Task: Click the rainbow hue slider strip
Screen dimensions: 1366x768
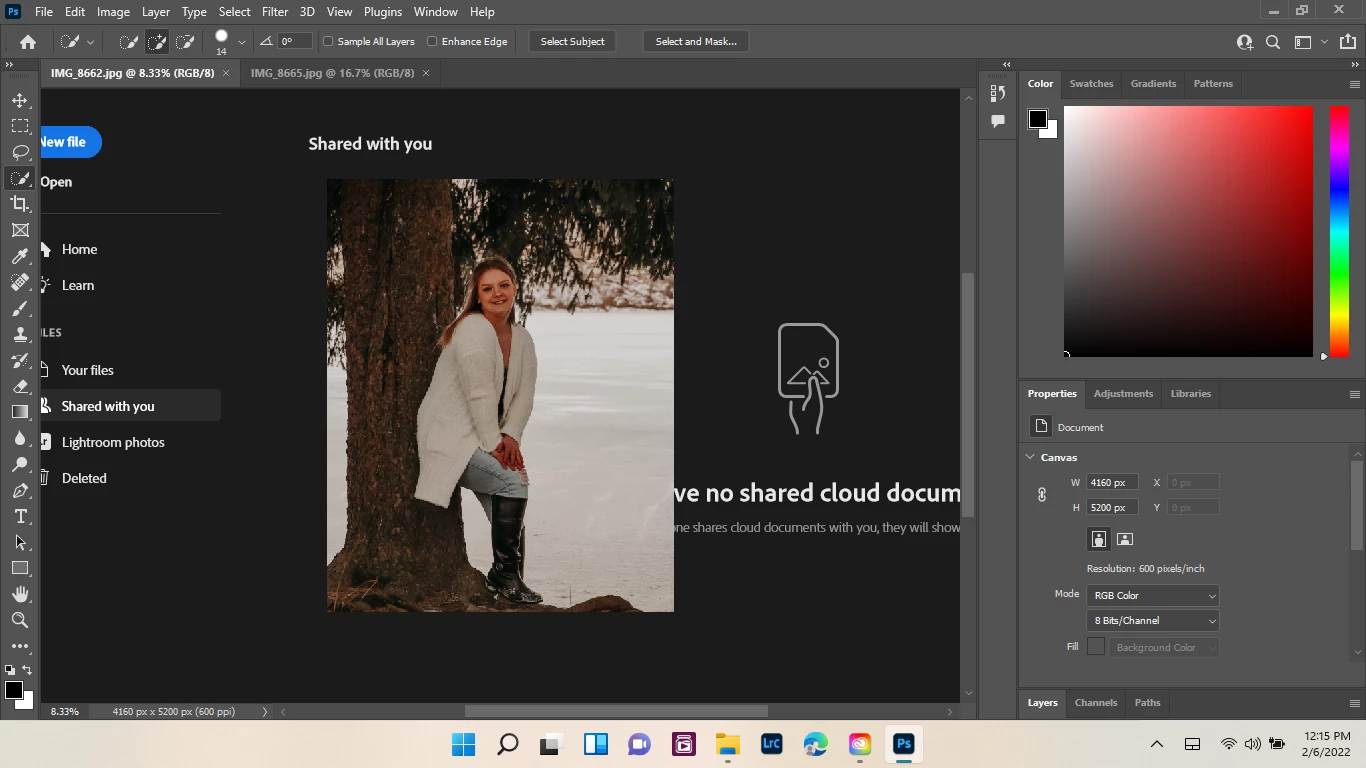Action: [x=1339, y=230]
